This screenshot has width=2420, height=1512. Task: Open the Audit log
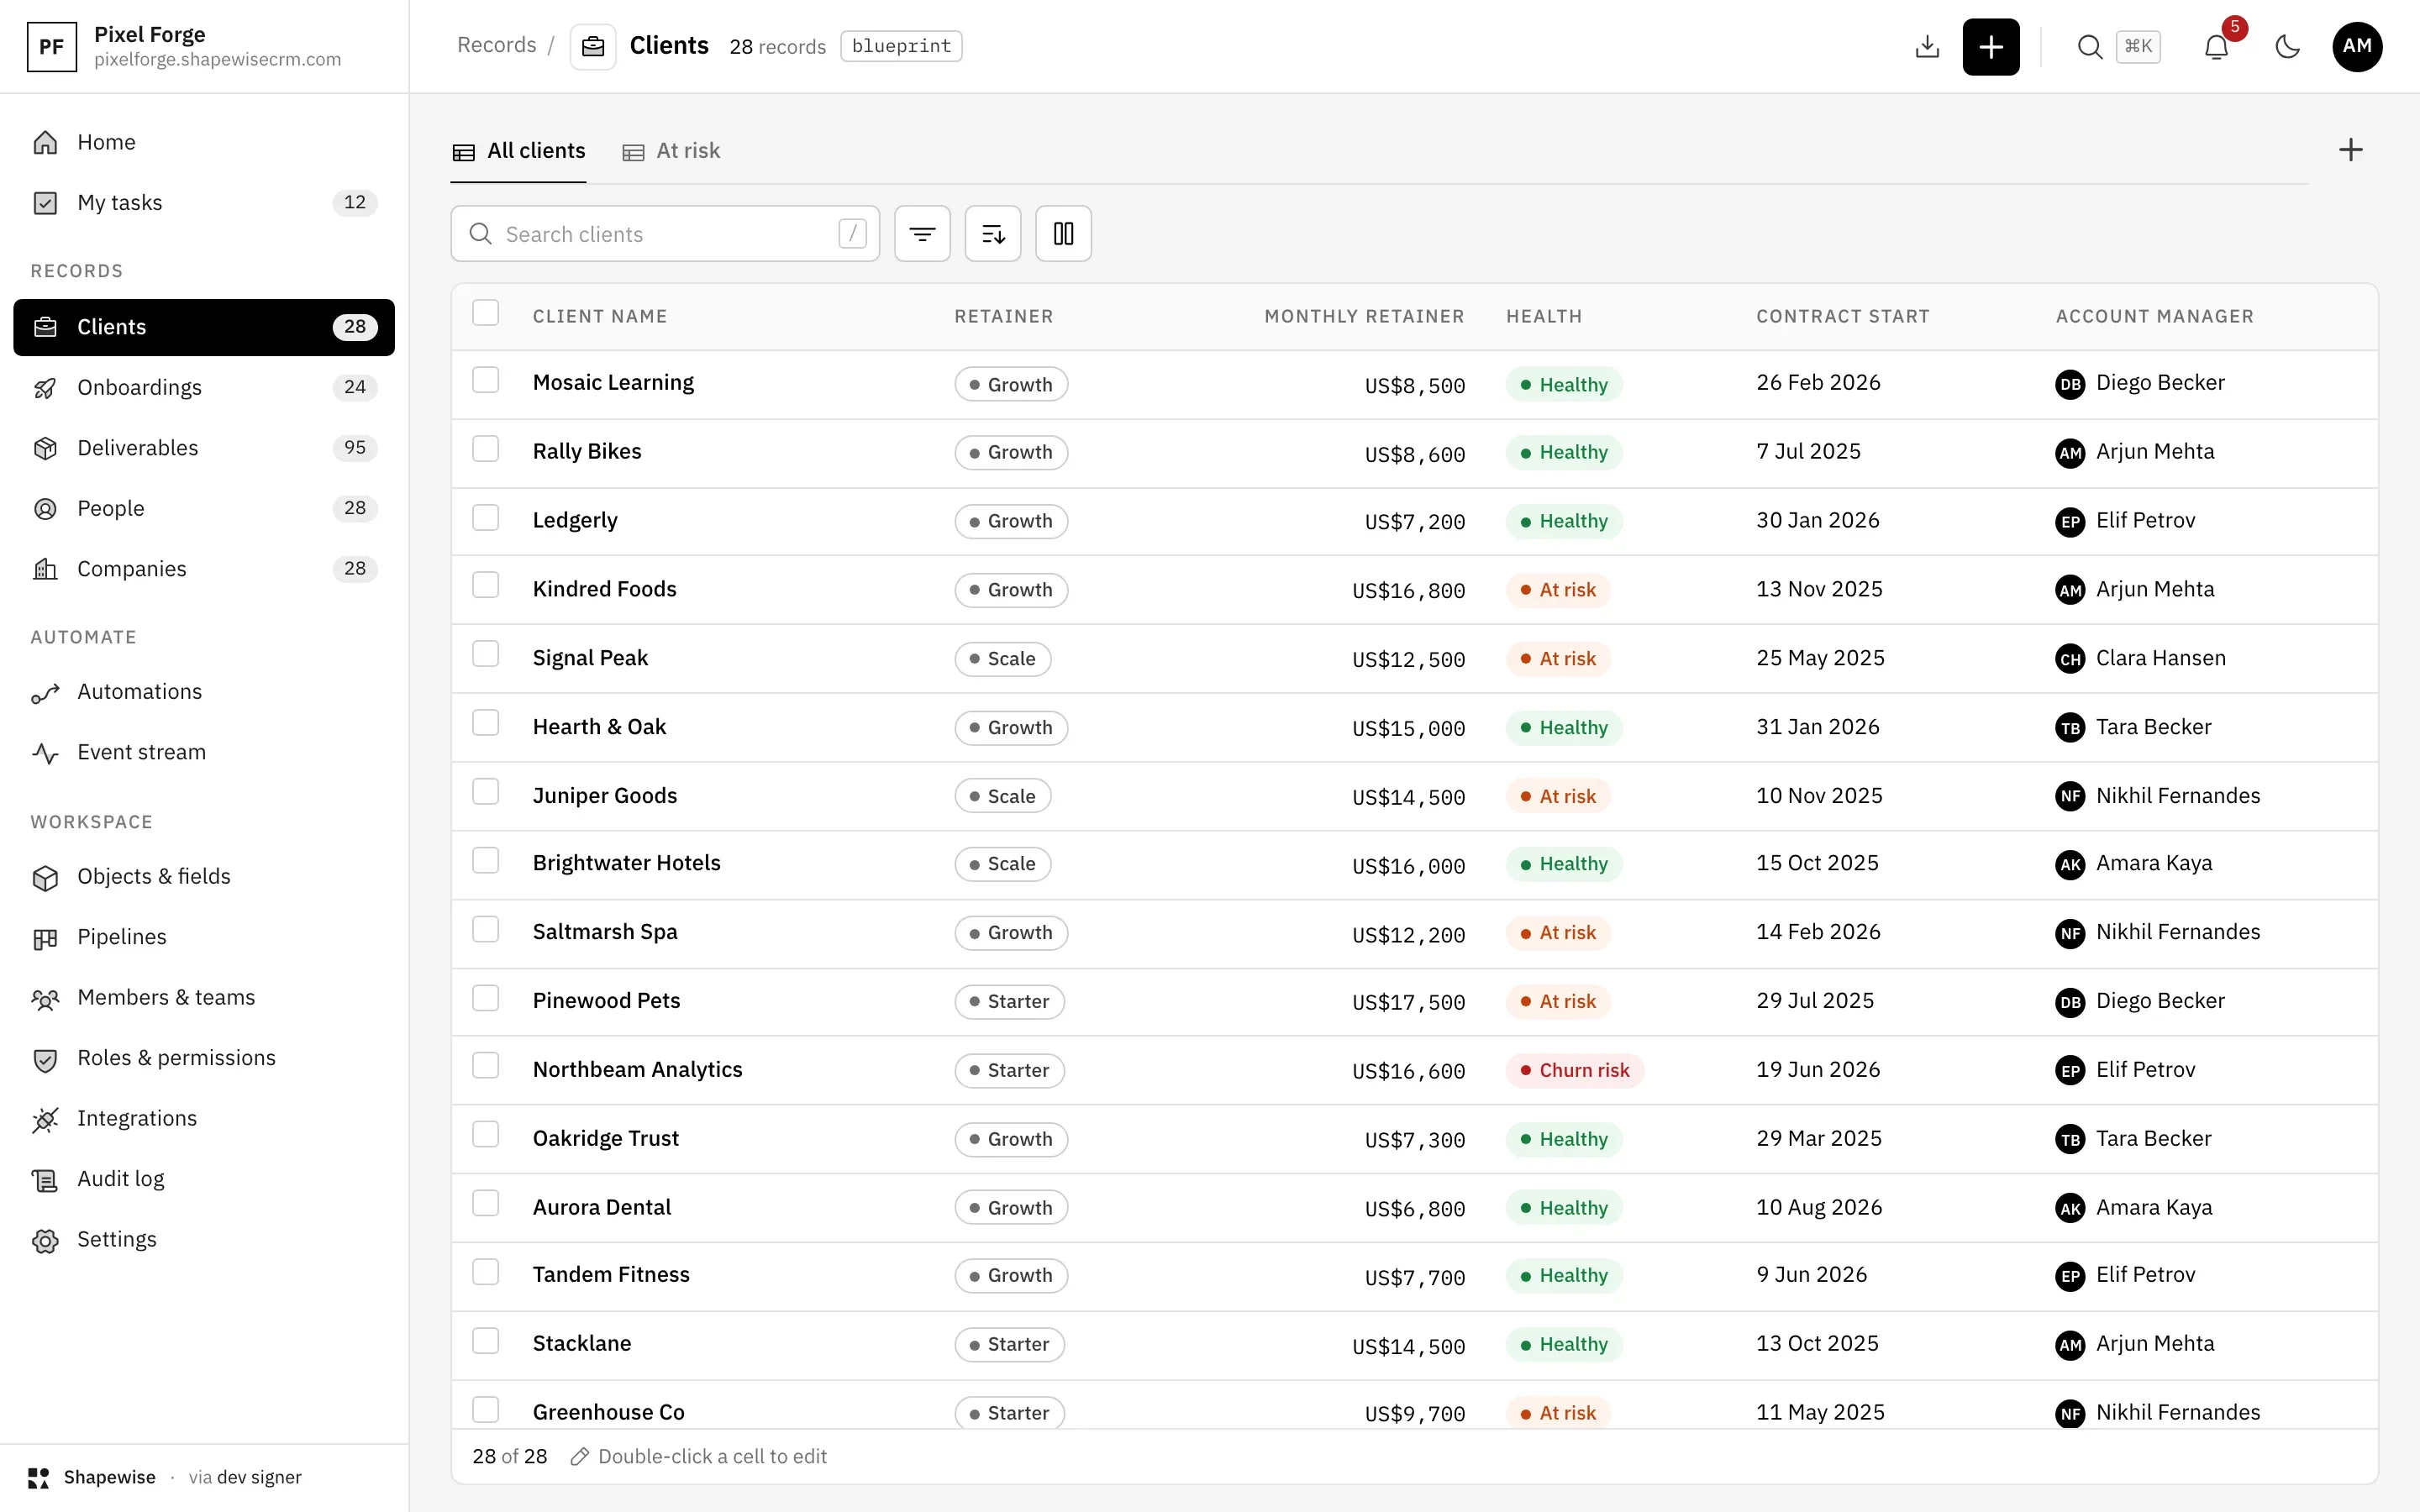click(204, 1179)
